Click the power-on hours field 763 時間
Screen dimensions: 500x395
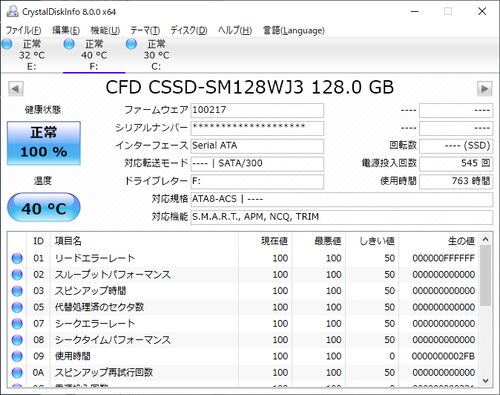tap(456, 182)
